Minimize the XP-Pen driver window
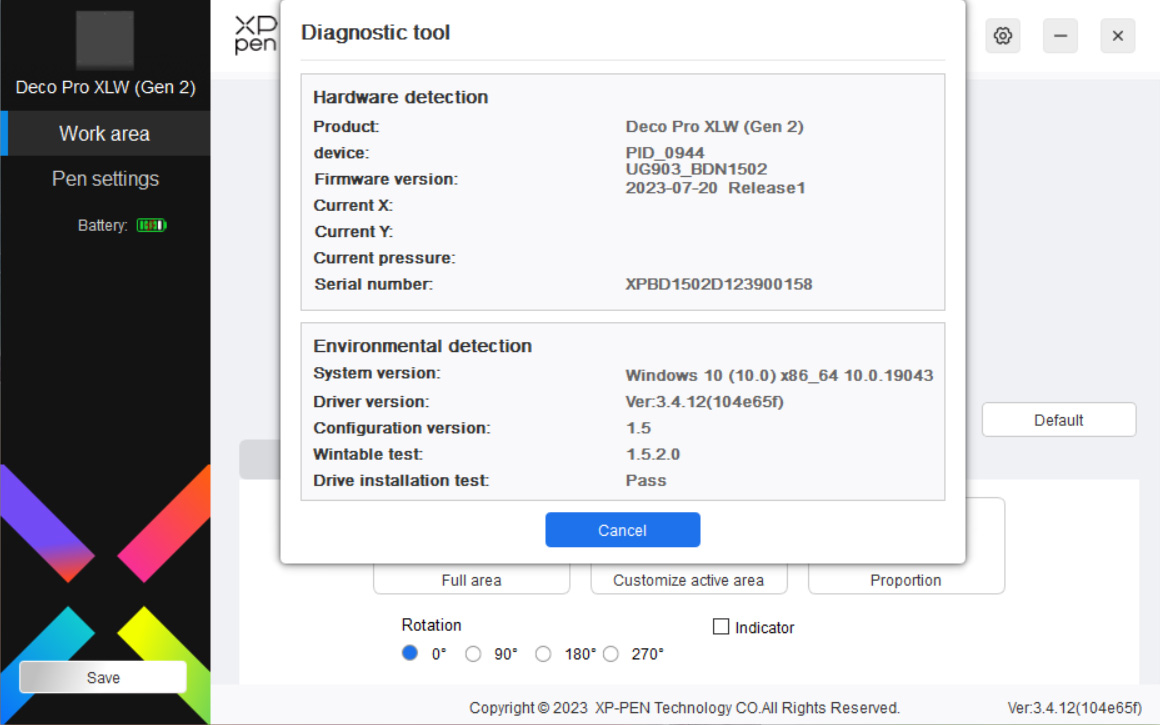This screenshot has width=1160, height=725. 1060,37
